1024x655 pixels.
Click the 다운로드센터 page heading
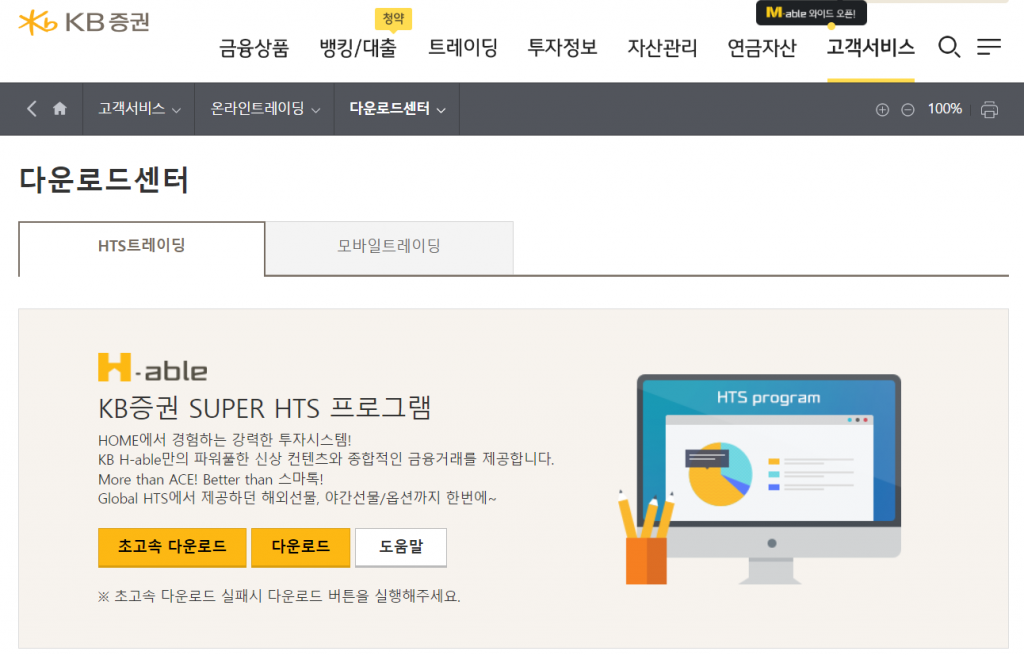click(x=104, y=180)
